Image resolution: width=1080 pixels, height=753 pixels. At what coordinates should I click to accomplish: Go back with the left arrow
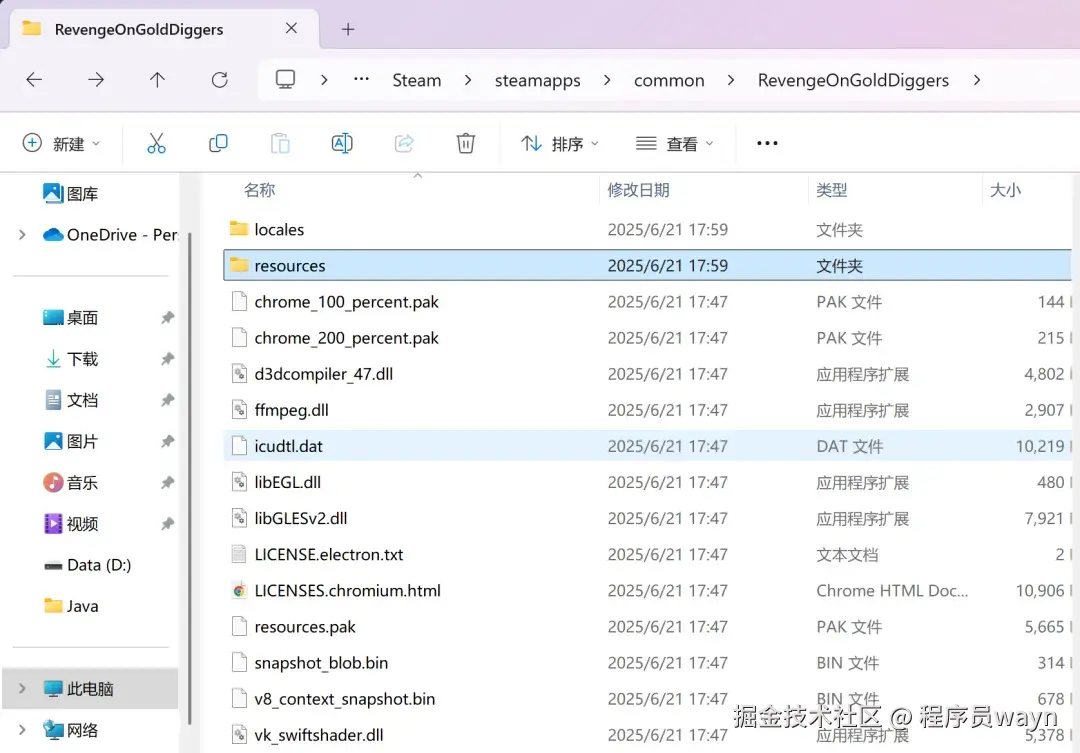(x=34, y=80)
